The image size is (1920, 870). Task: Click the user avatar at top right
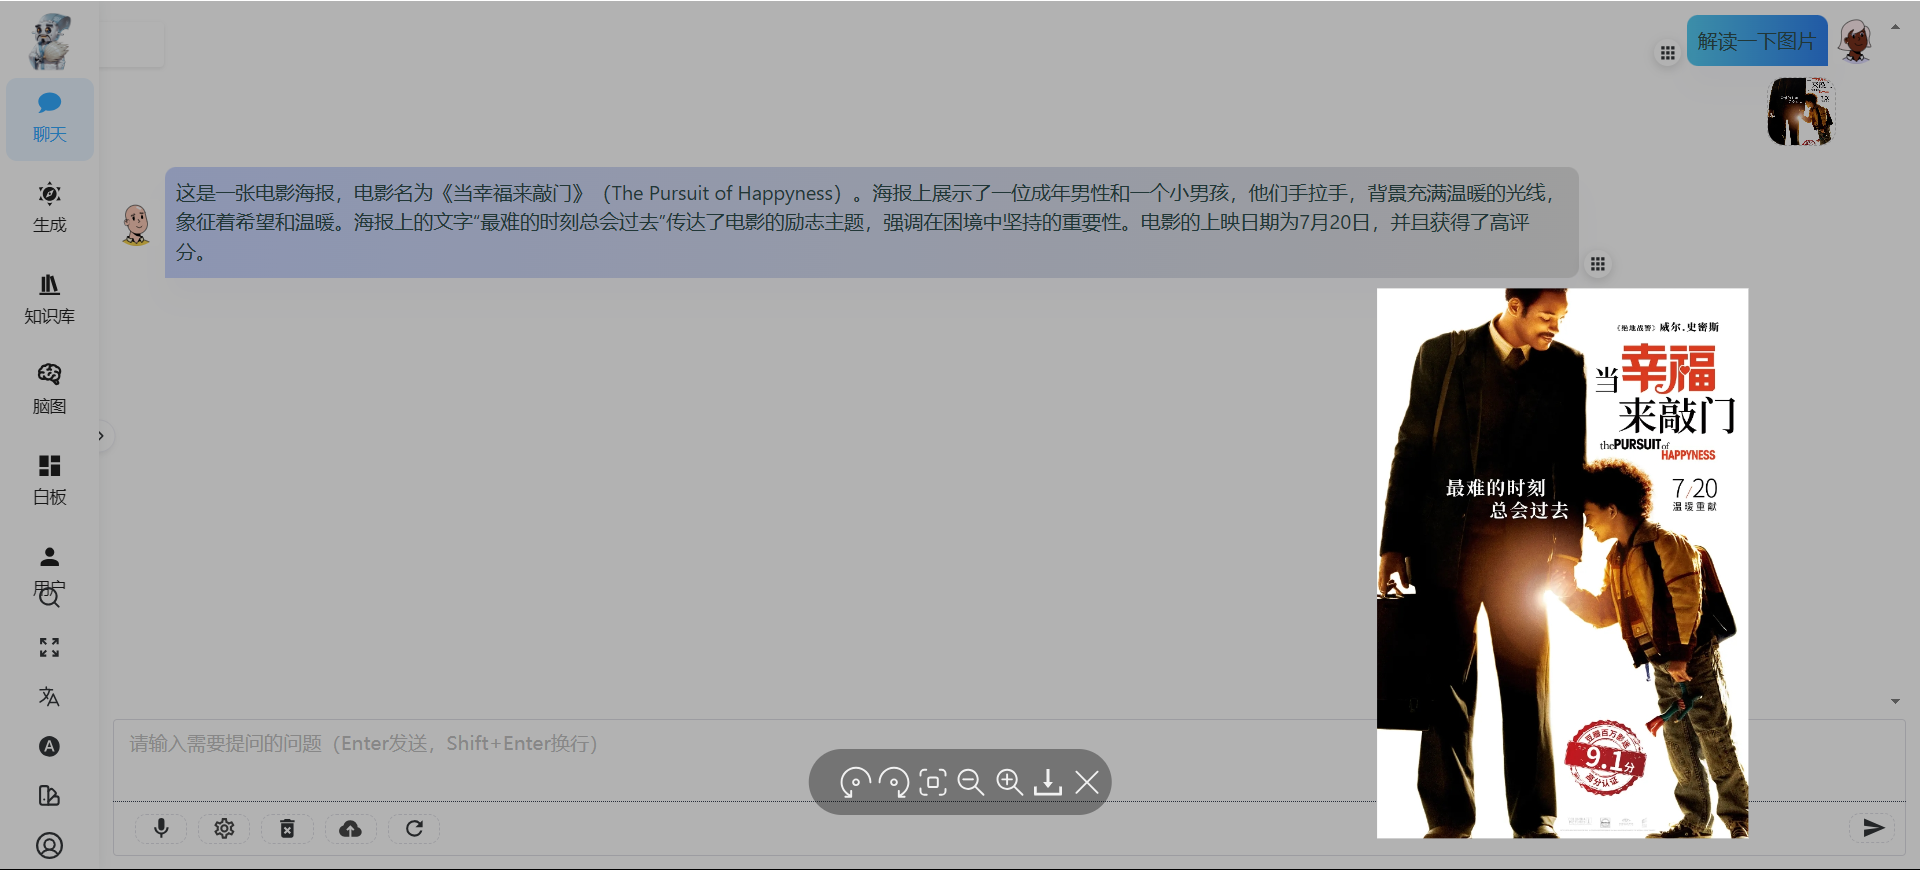(x=1856, y=41)
